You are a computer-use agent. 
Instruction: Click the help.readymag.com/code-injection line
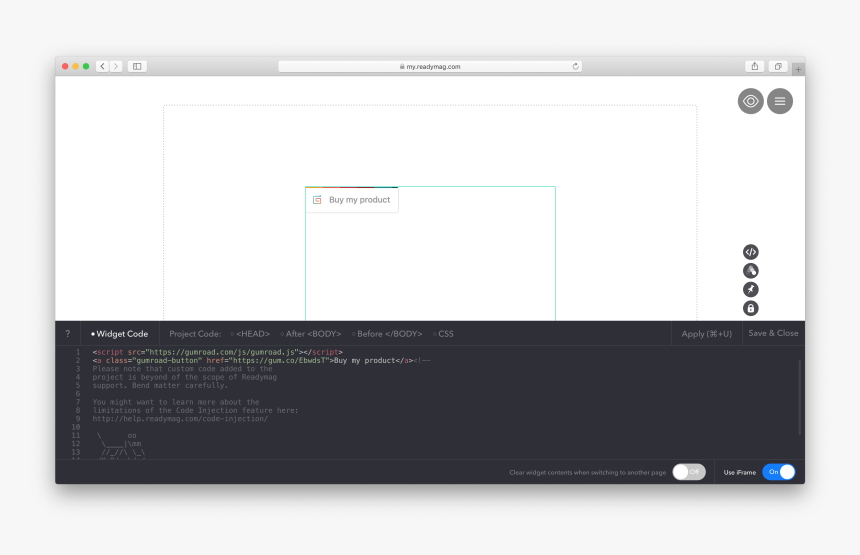pyautogui.click(x=180, y=418)
